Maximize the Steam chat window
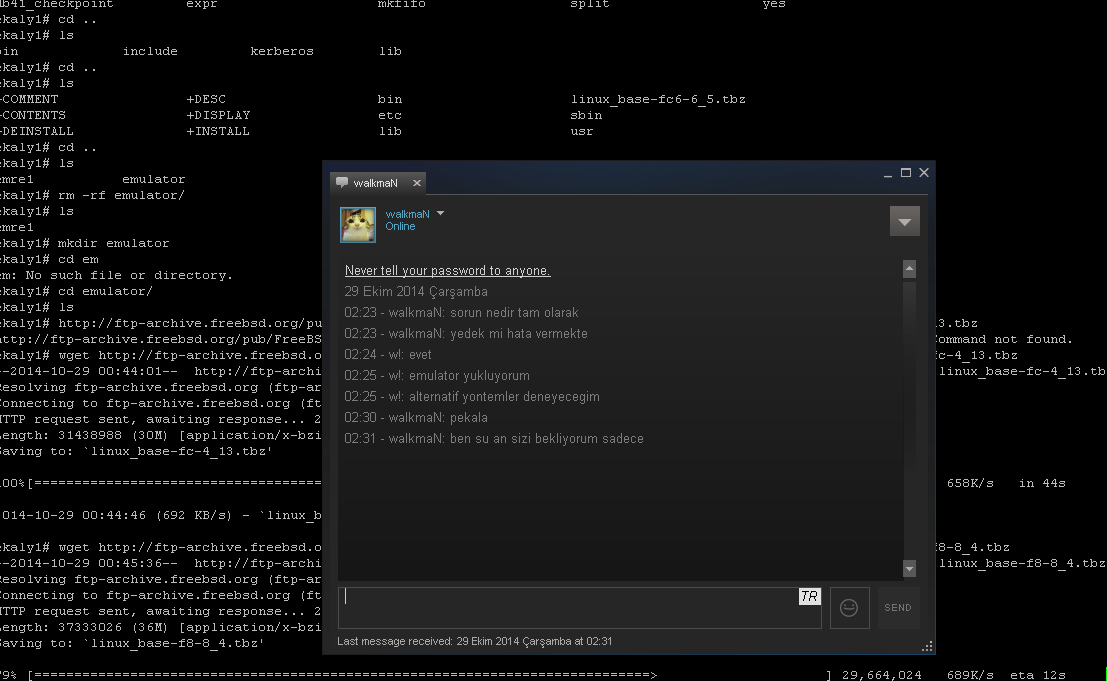Screen dimensions: 1107x681 906,173
